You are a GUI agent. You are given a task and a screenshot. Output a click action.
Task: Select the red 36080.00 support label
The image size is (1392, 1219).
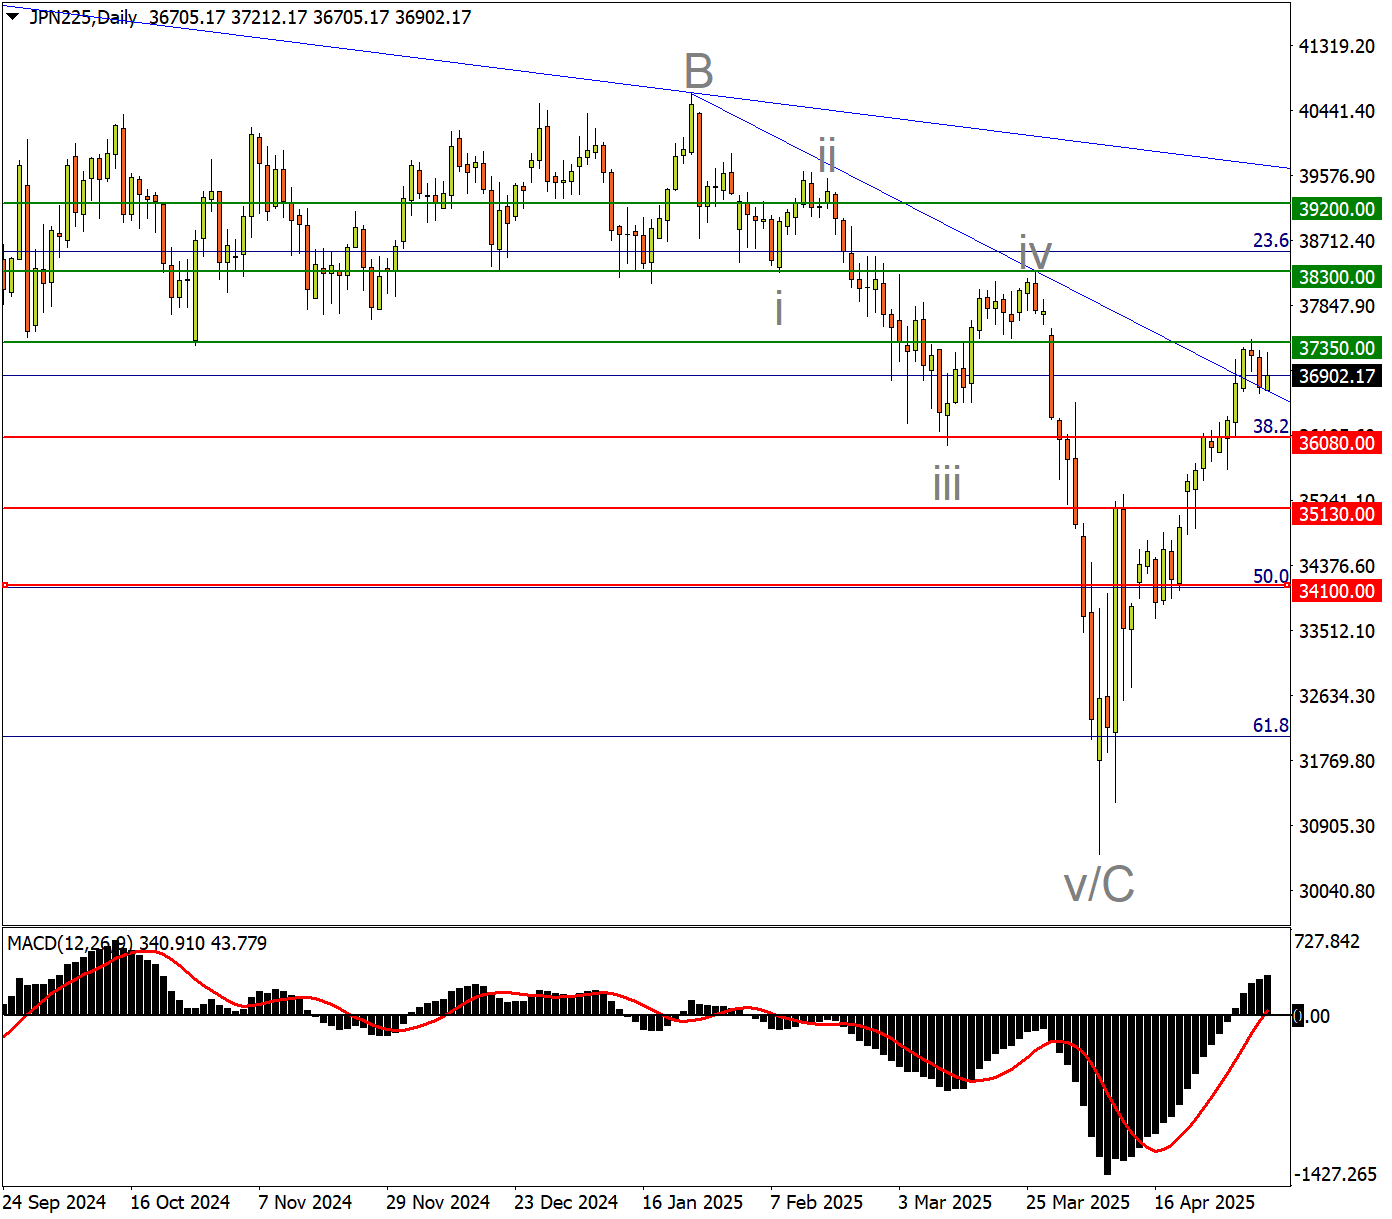pyautogui.click(x=1336, y=443)
